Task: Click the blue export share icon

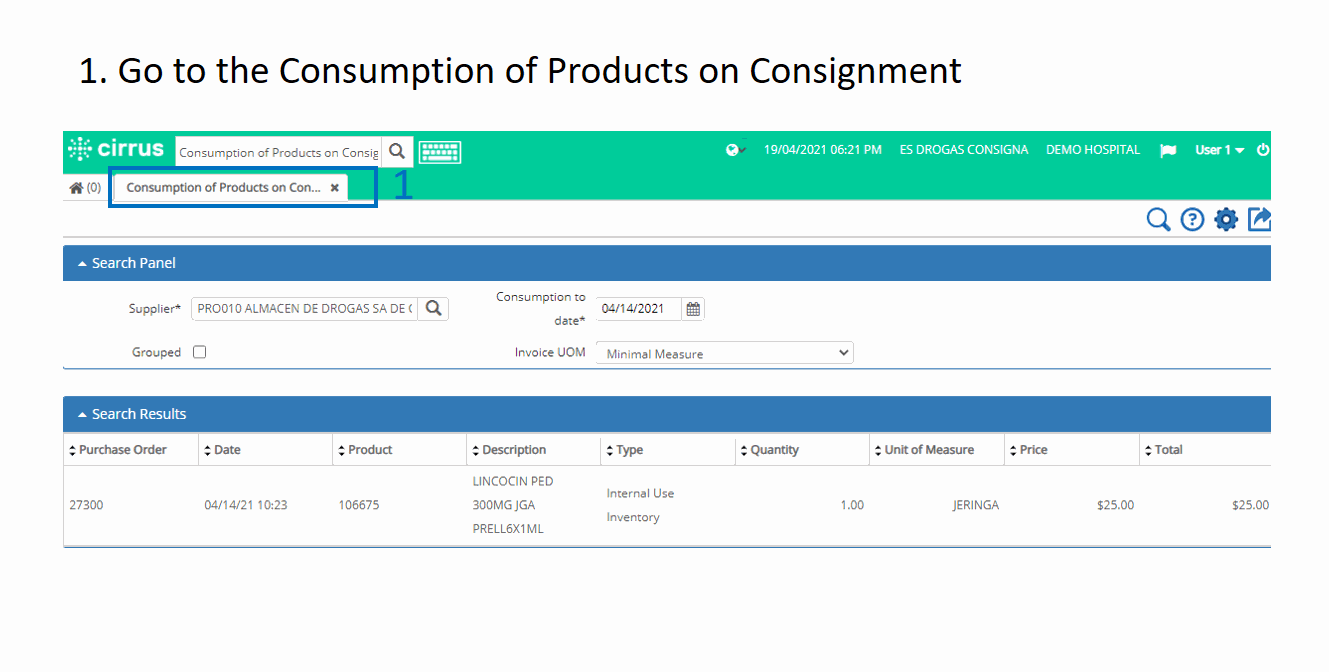Action: click(x=1259, y=219)
